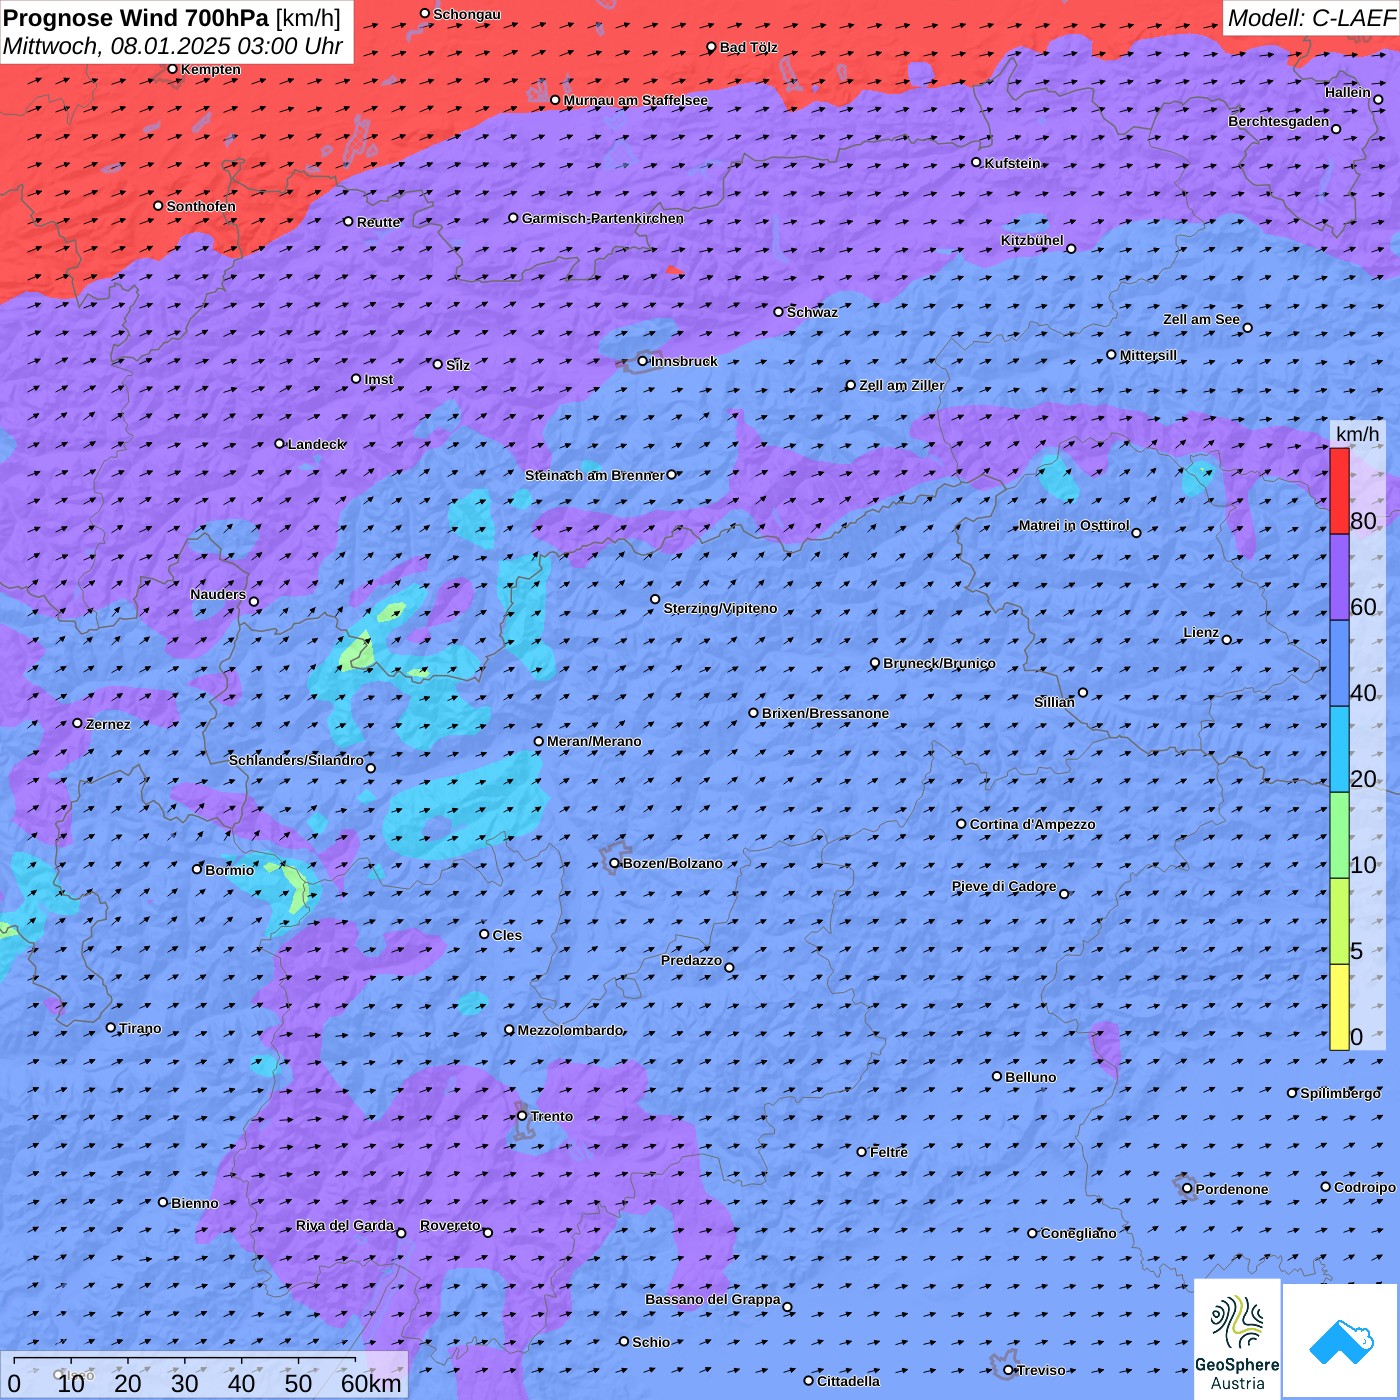Click the km/h legend unit heading
The width and height of the screenshot is (1400, 1400).
[1357, 434]
